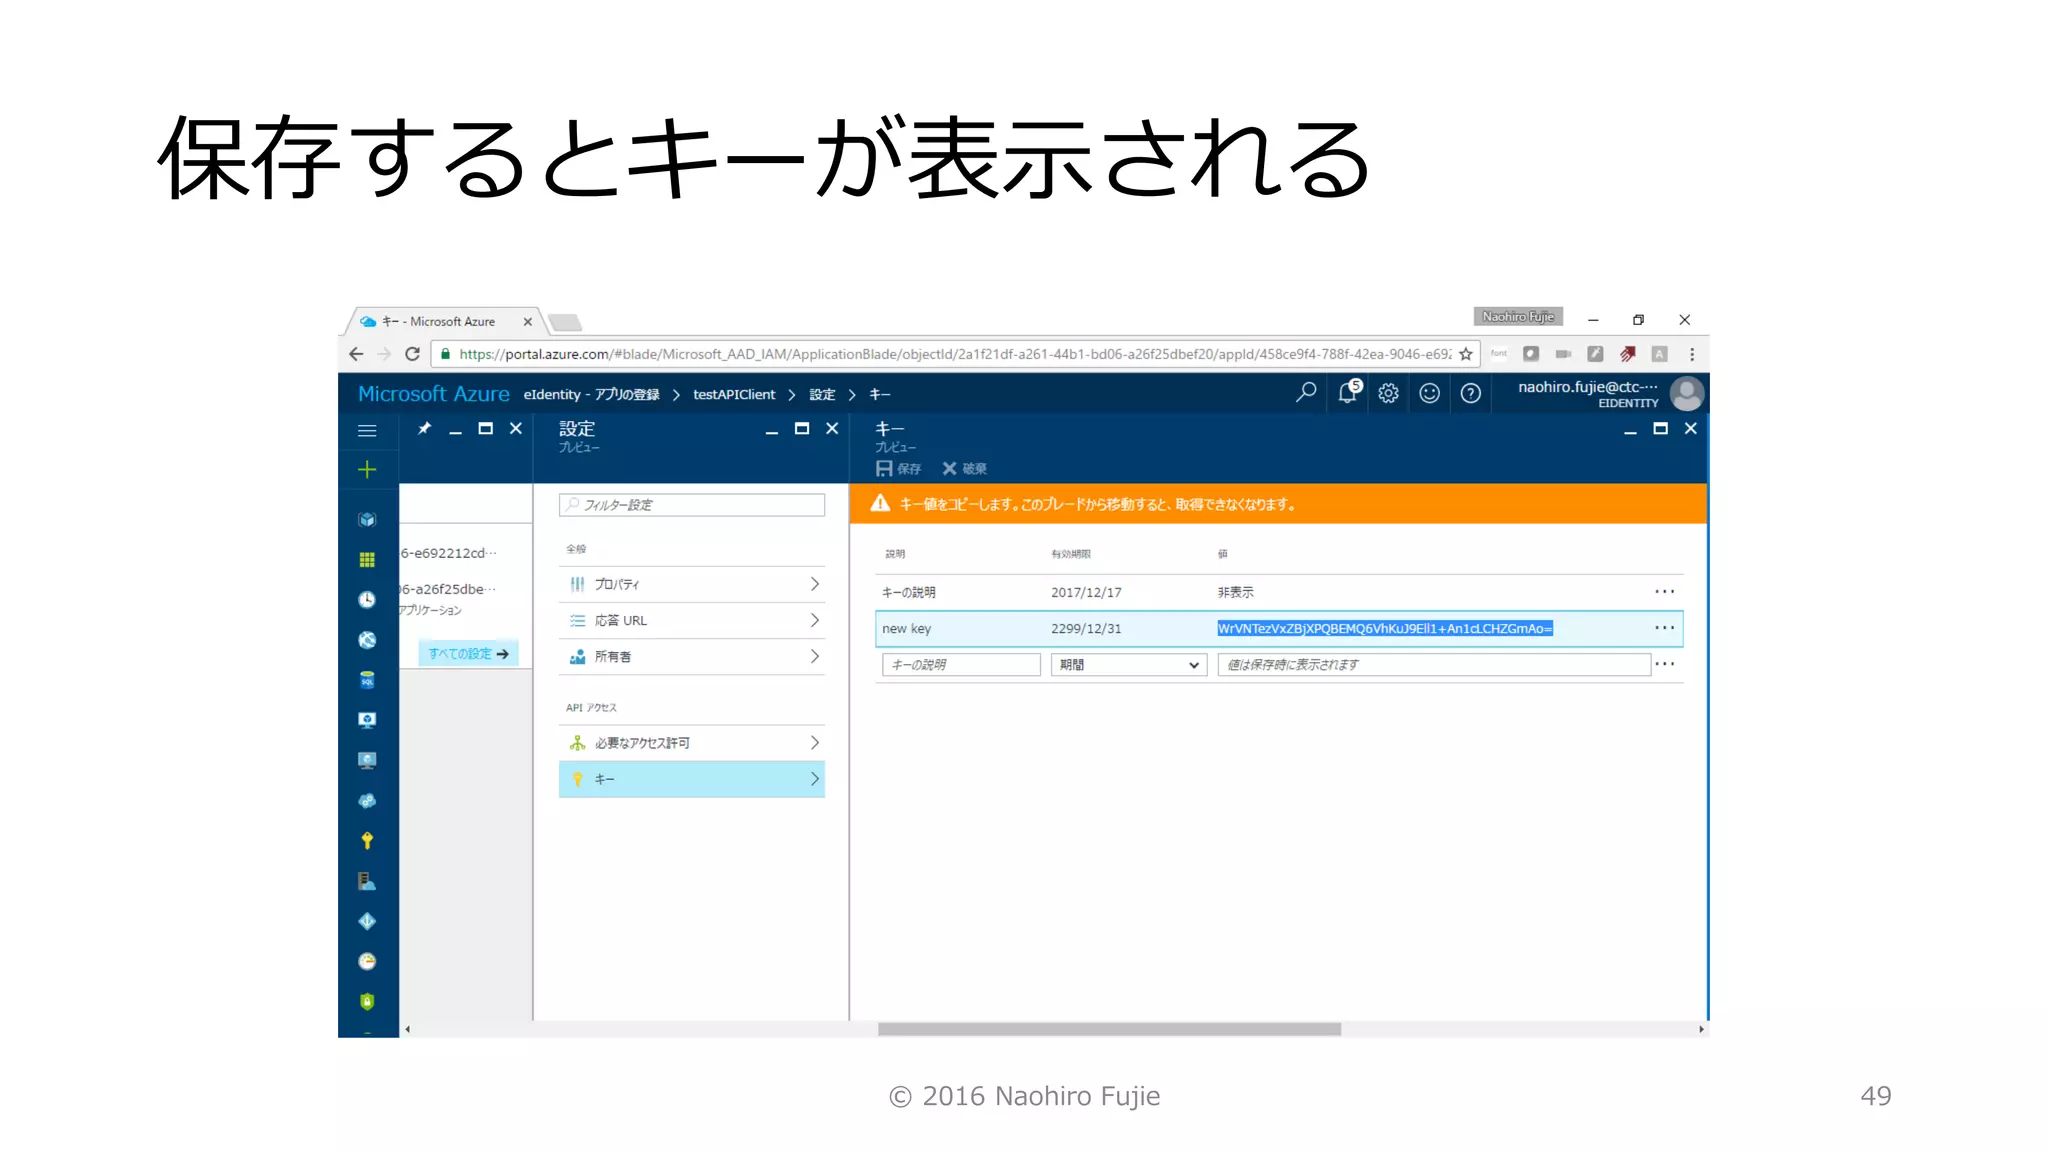Click the green plus New resource icon
This screenshot has width=2048, height=1152.
pyautogui.click(x=367, y=470)
